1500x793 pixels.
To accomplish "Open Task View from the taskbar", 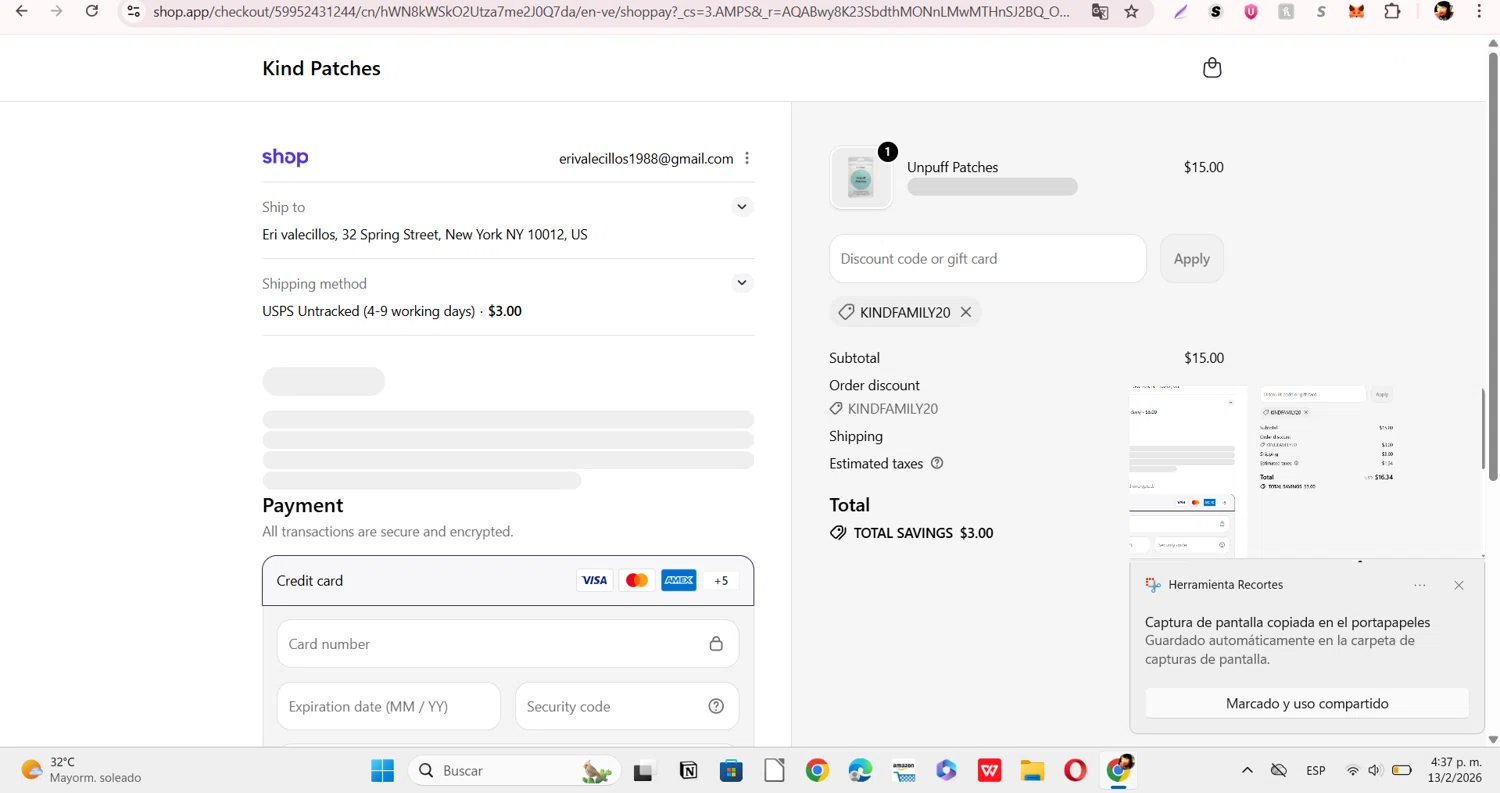I will (x=643, y=771).
